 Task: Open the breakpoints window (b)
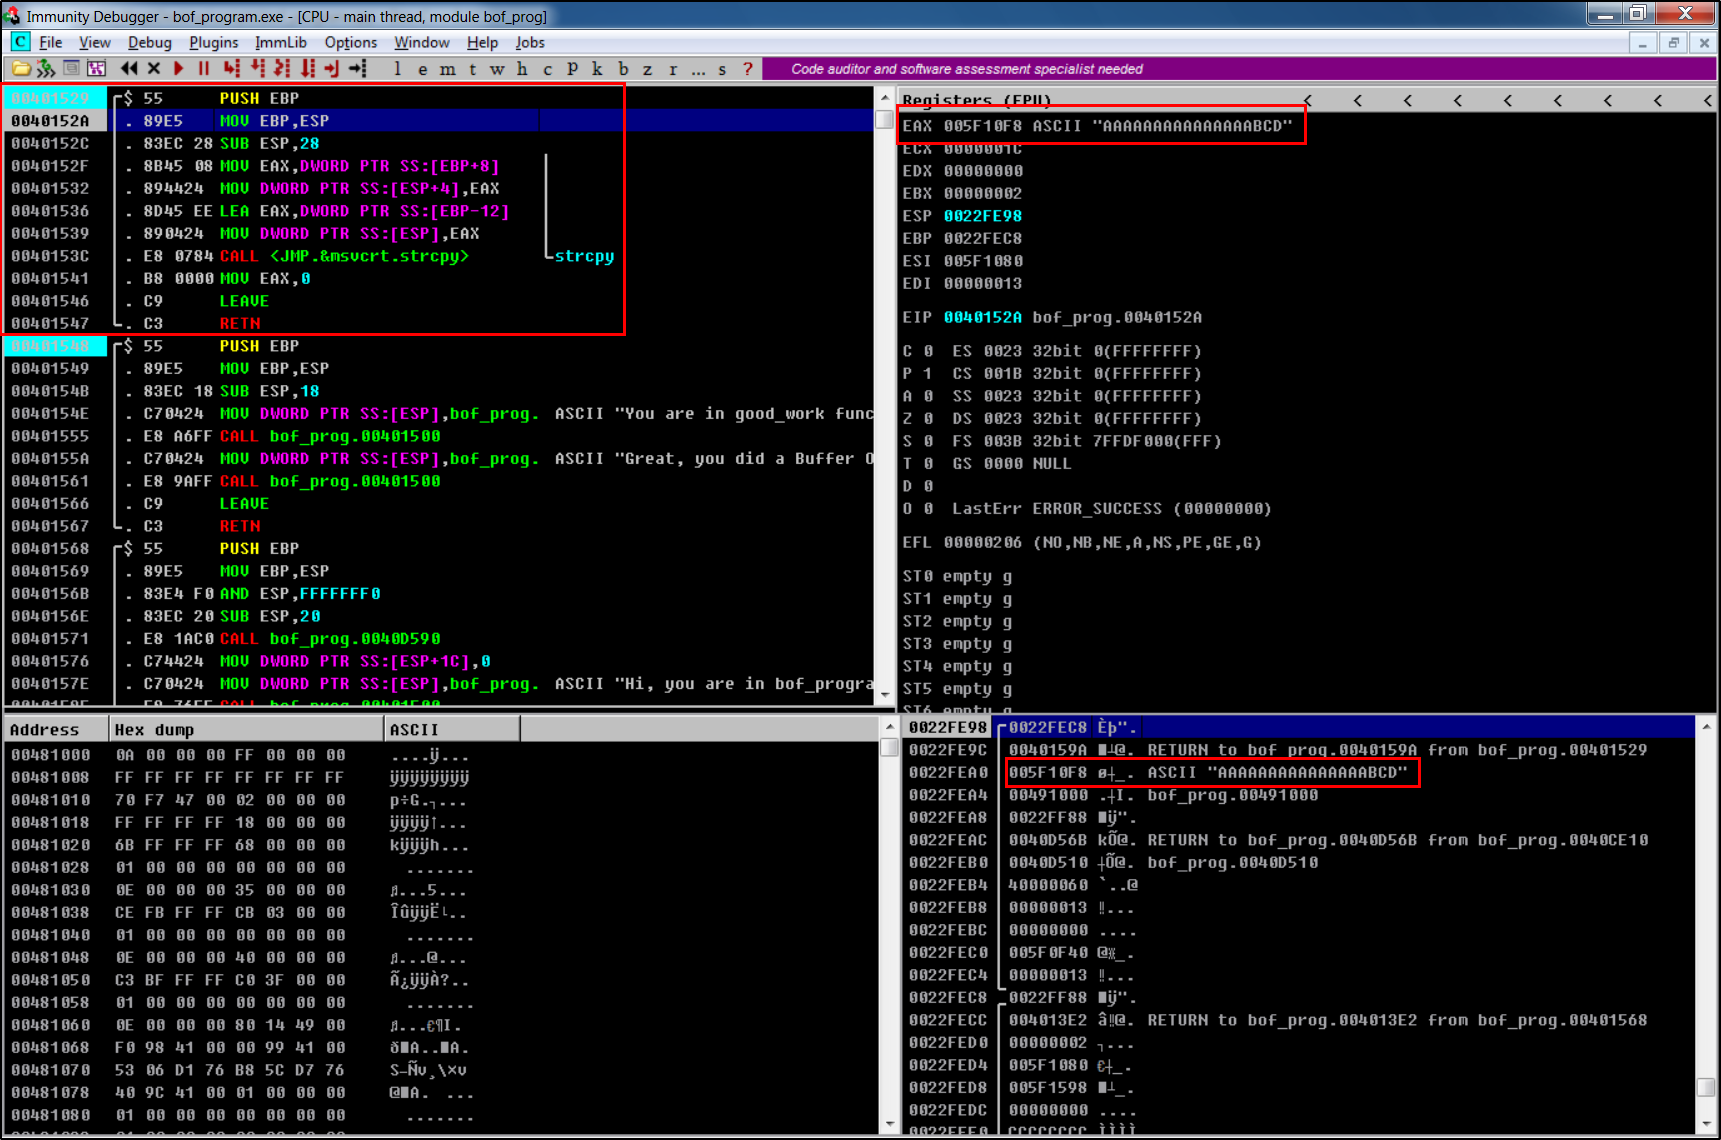click(x=622, y=69)
